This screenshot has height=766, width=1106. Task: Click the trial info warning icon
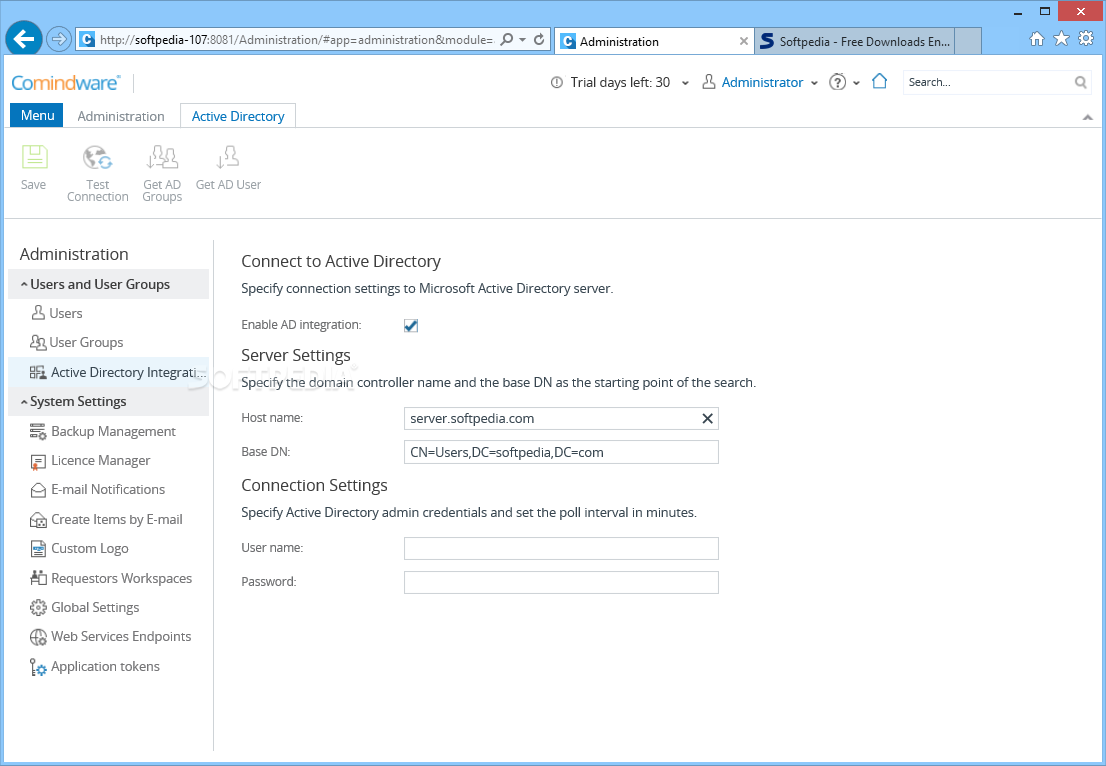click(557, 83)
